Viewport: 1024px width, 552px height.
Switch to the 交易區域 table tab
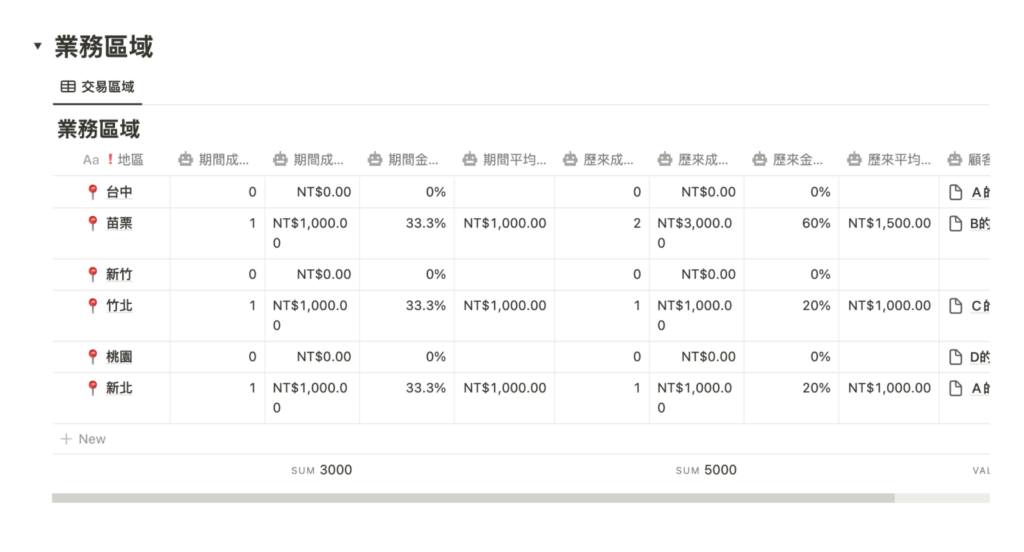(x=98, y=87)
